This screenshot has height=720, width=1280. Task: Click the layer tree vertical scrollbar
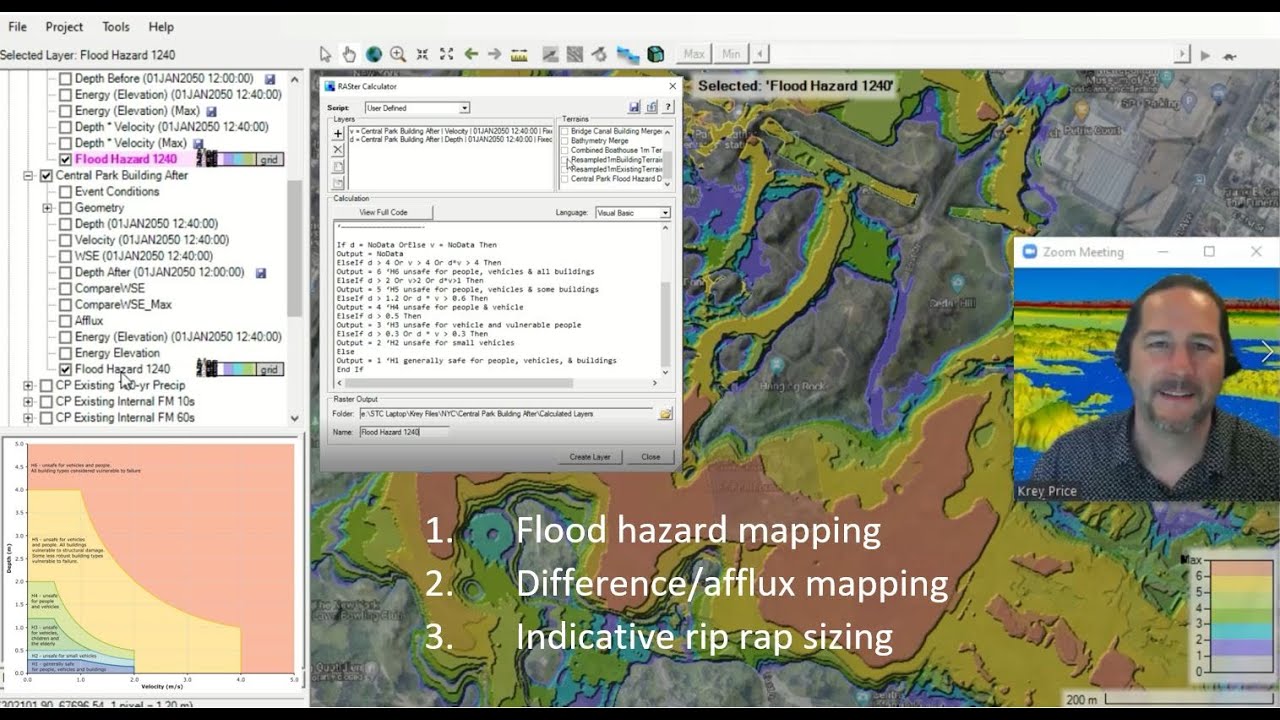click(294, 248)
